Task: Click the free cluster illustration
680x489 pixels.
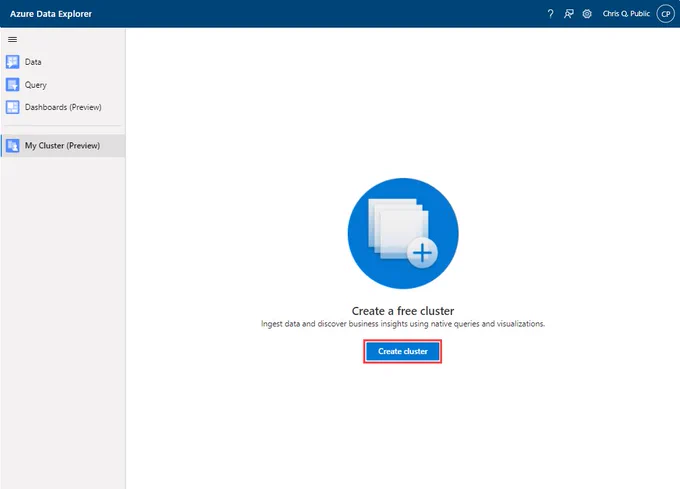Action: tap(403, 233)
